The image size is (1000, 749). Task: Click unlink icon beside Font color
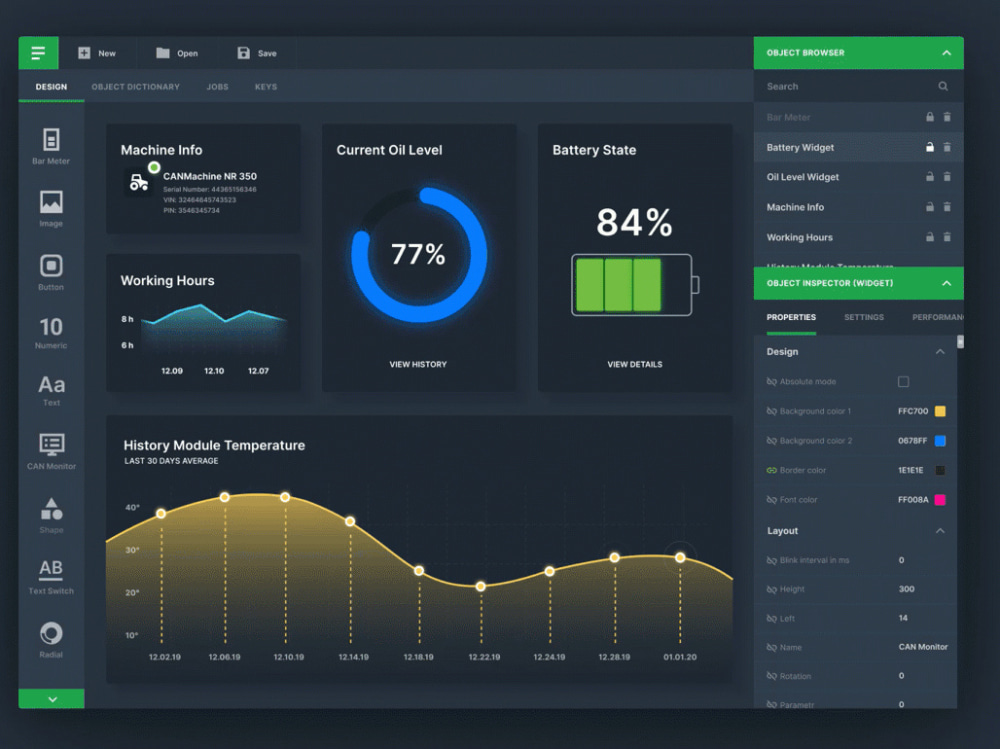tap(772, 500)
